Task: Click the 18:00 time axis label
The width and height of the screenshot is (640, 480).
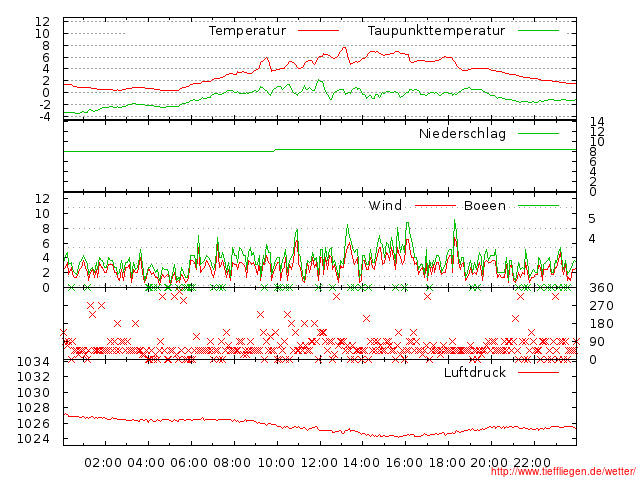Action: [447, 463]
